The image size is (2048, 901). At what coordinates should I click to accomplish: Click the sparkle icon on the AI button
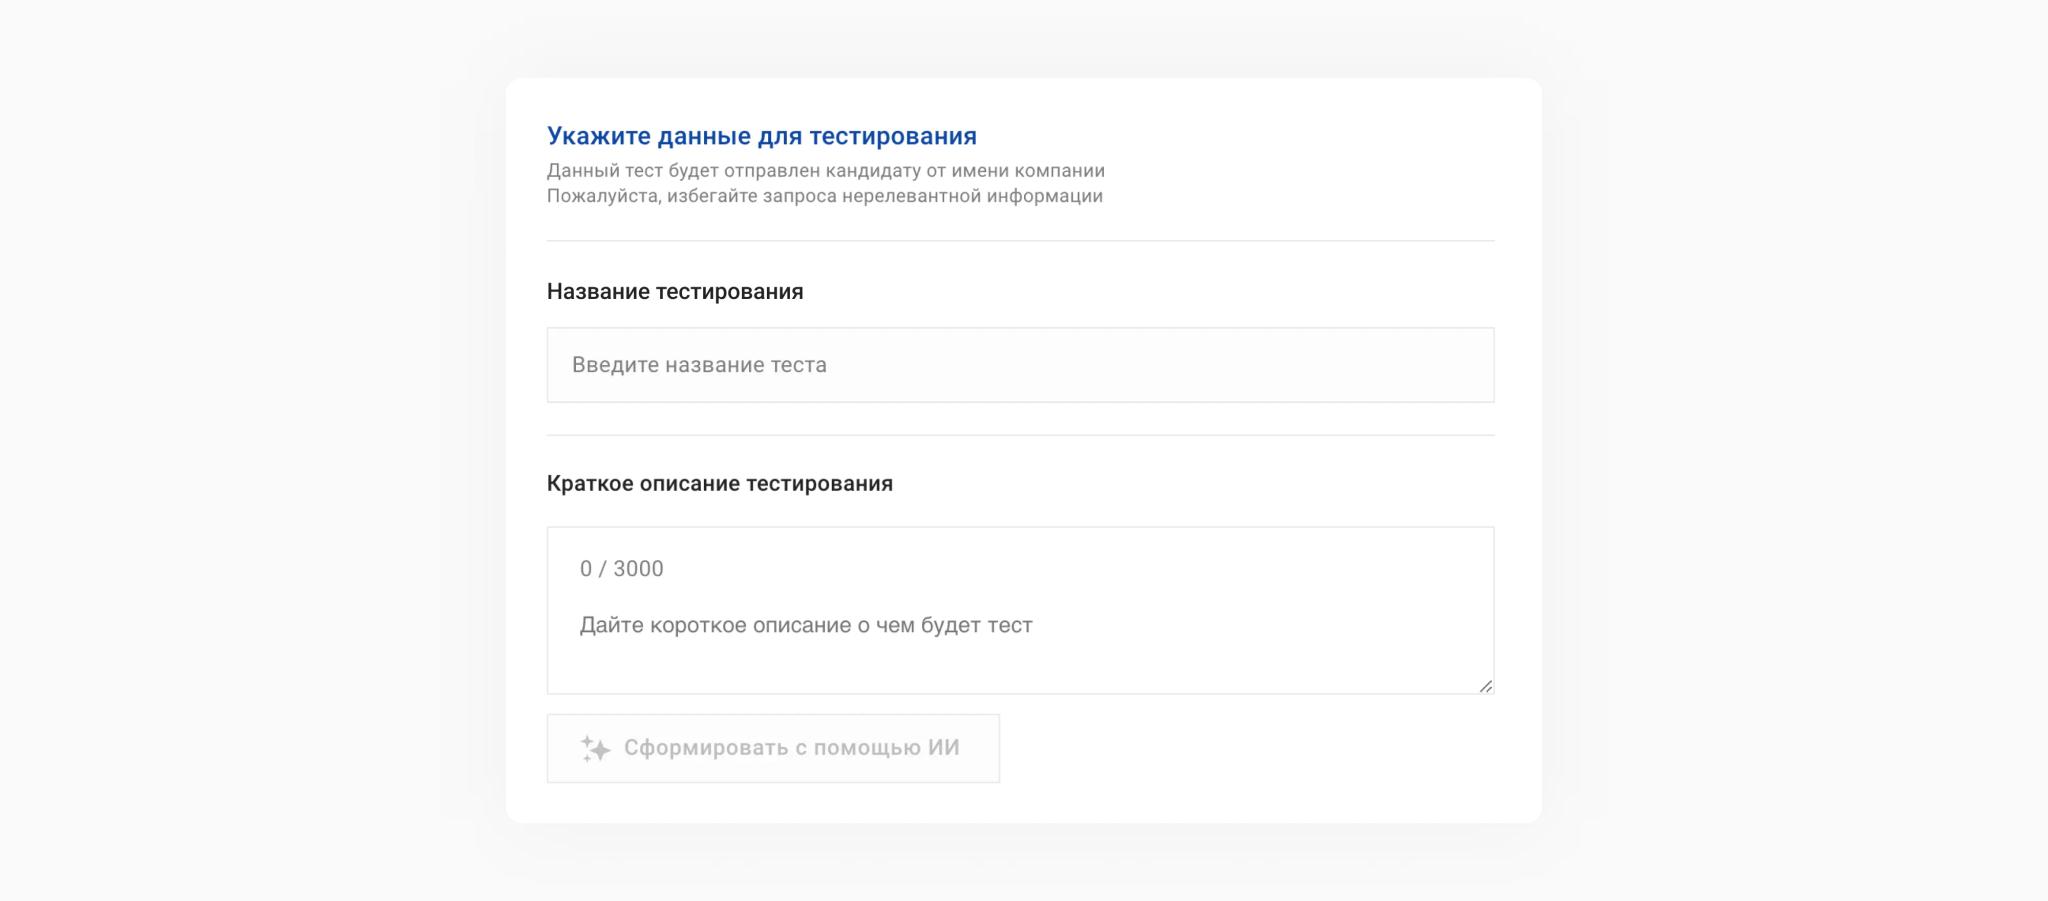pos(595,748)
